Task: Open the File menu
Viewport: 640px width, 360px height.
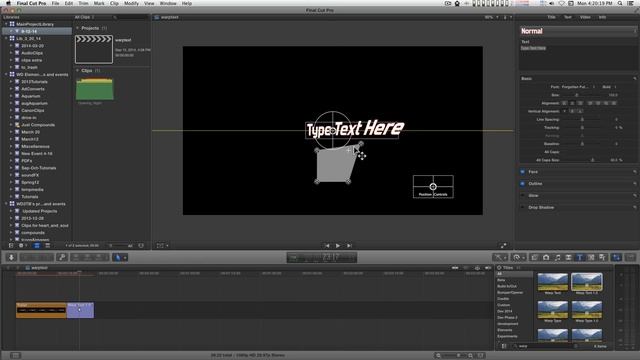Action: point(55,3)
